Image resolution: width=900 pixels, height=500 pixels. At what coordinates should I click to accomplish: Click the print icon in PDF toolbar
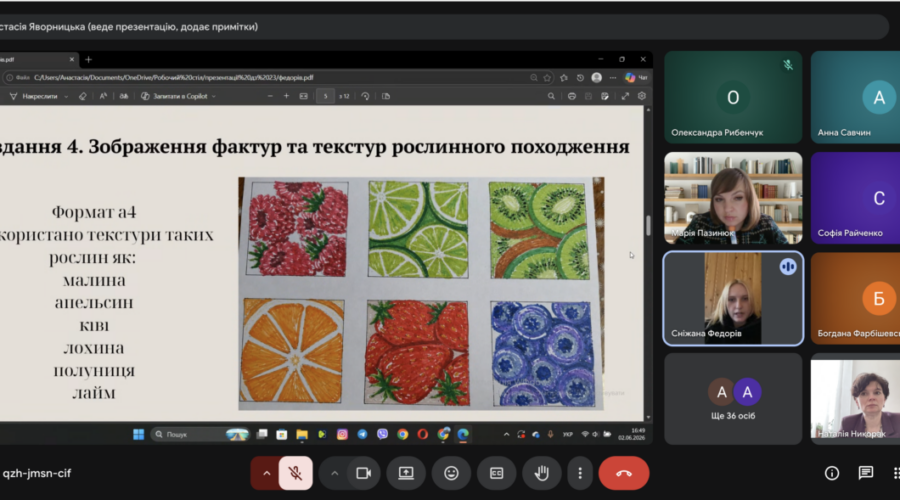pyautogui.click(x=572, y=96)
